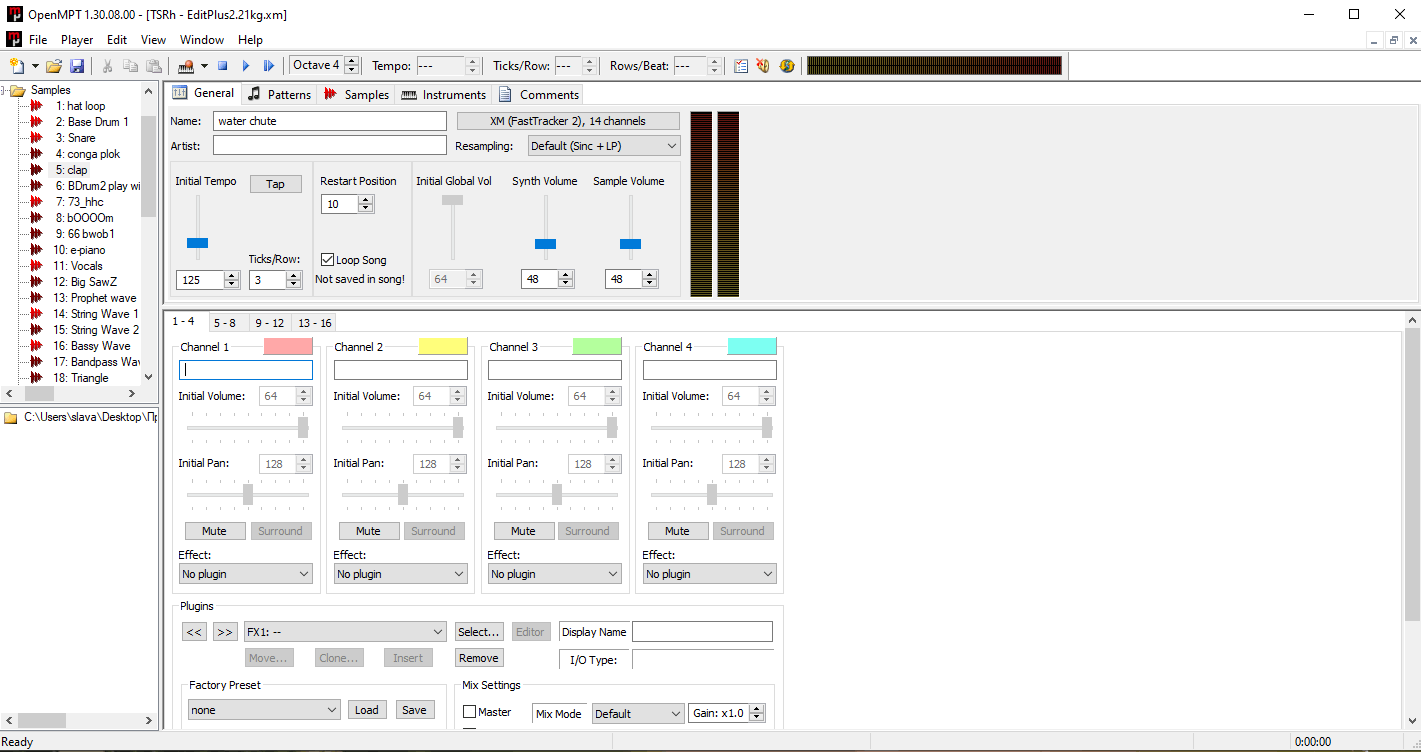Image resolution: width=1421 pixels, height=752 pixels.
Task: Click the Remove plugin button
Action: pos(478,658)
